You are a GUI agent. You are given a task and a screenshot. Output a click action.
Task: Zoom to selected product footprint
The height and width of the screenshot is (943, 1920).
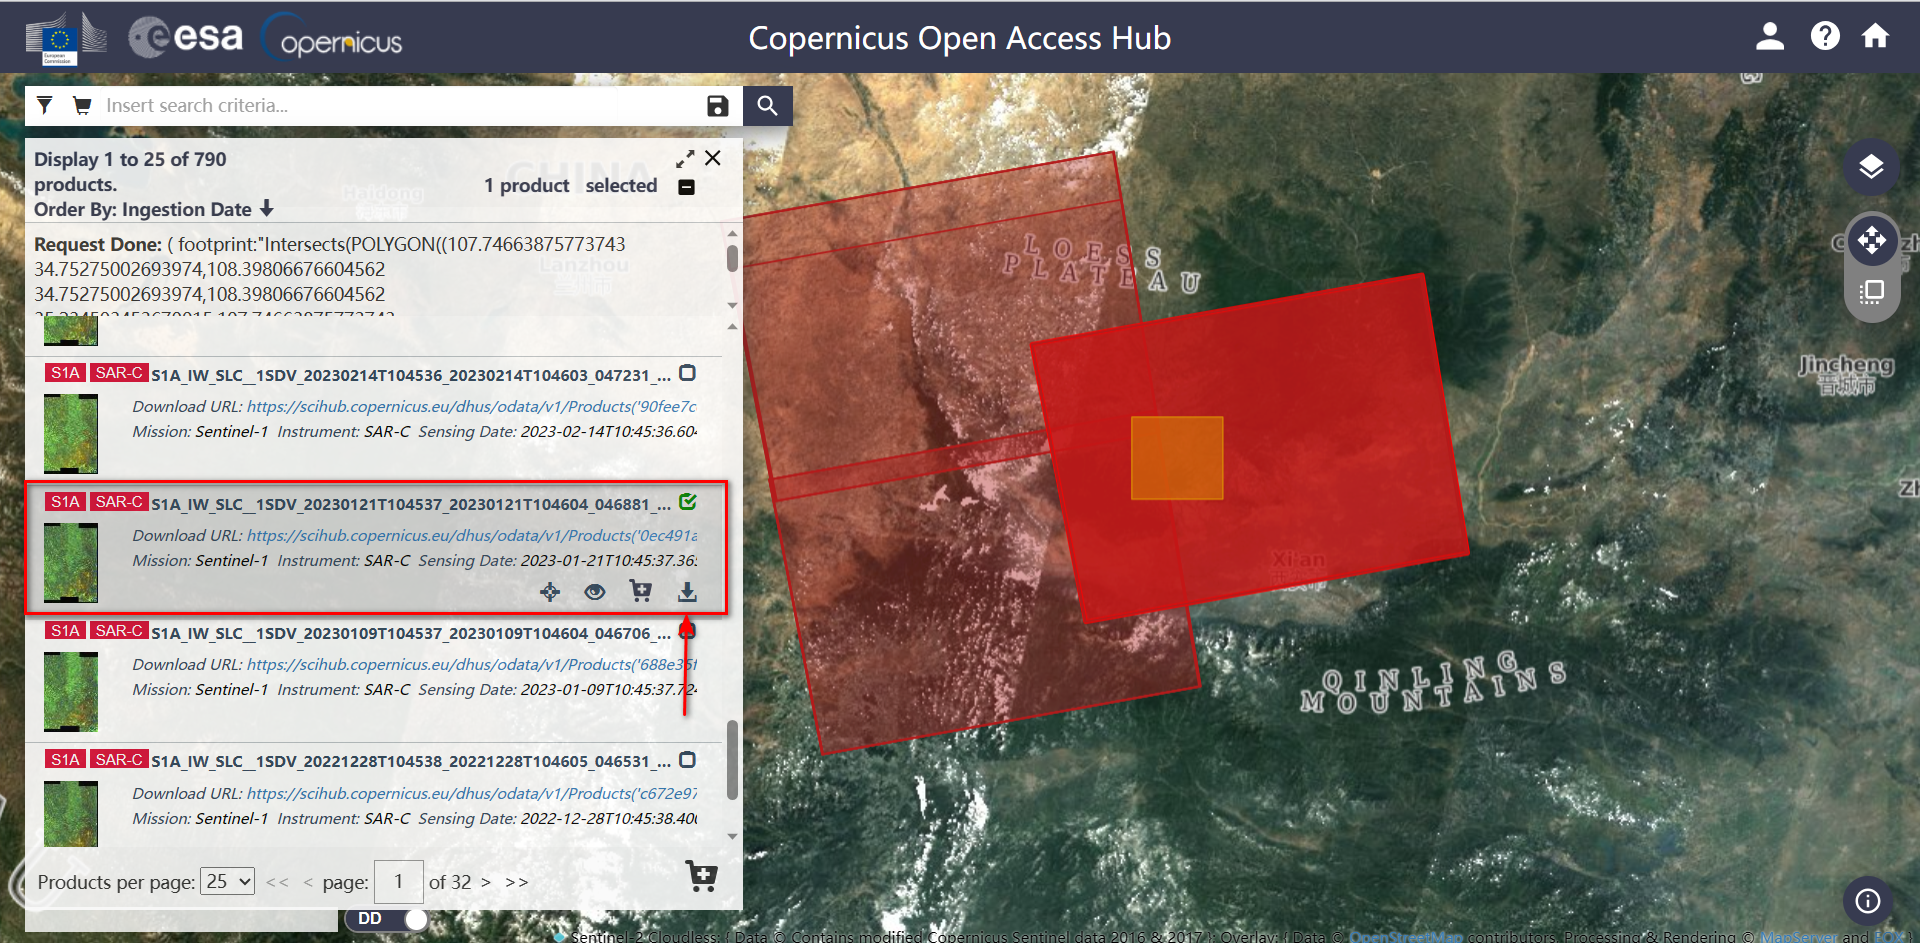(550, 592)
